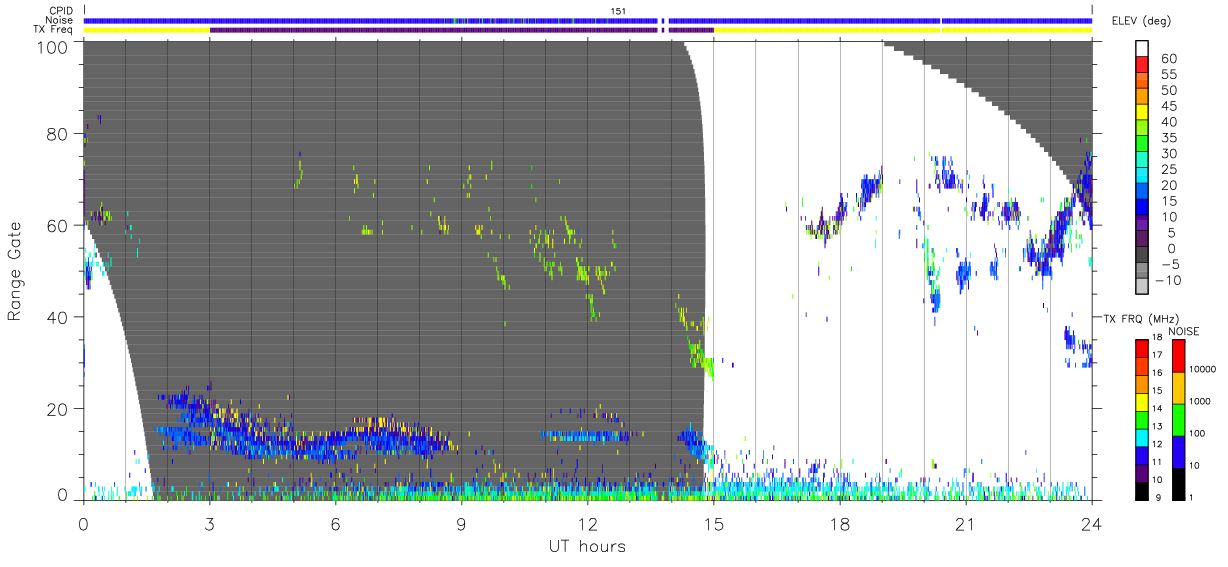Click the '-10' label on ELEV scale

[1170, 280]
